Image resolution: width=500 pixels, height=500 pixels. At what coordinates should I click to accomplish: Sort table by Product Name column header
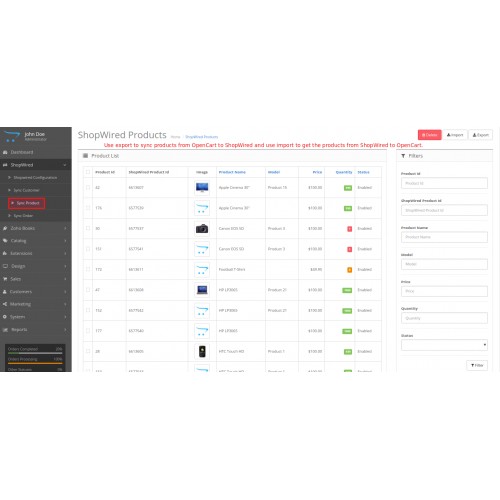coord(232,172)
